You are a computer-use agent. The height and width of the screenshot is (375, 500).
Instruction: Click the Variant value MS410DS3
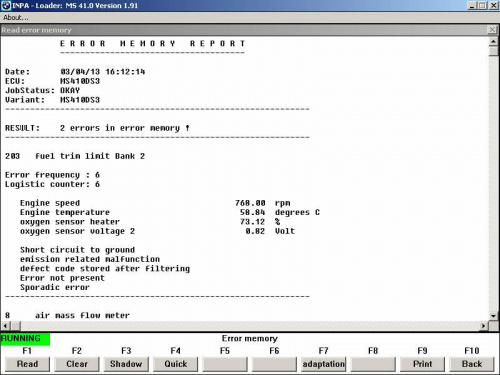tap(80, 100)
